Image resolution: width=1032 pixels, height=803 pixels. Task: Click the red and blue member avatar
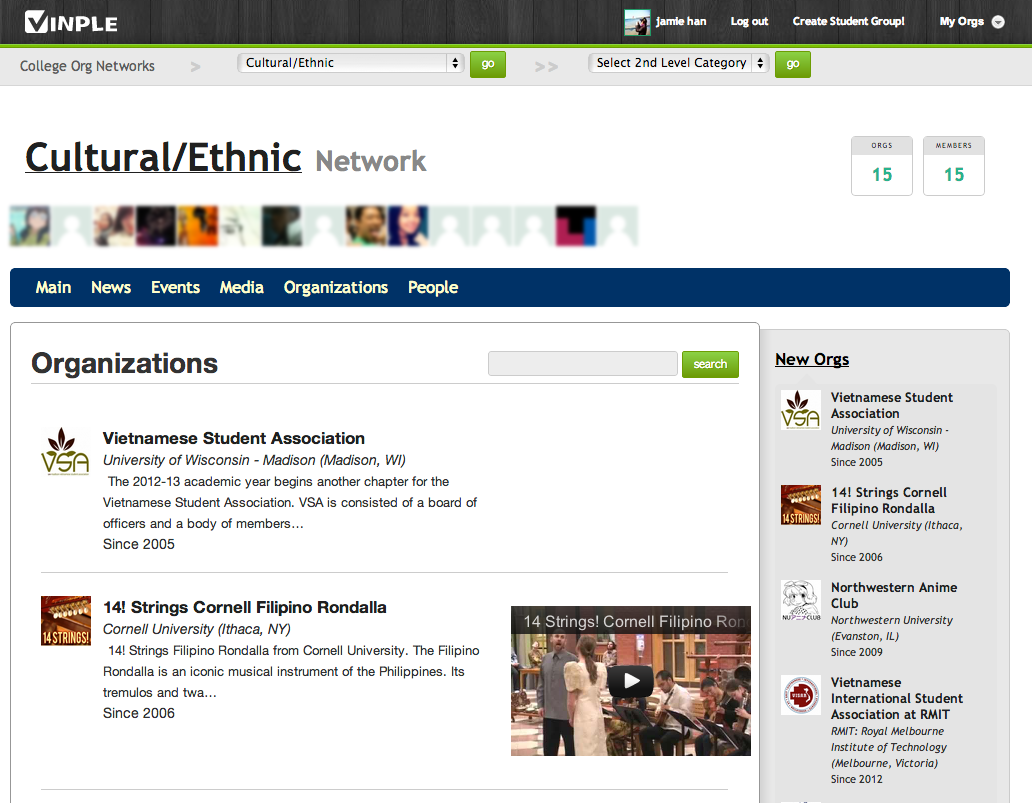pyautogui.click(x=576, y=226)
